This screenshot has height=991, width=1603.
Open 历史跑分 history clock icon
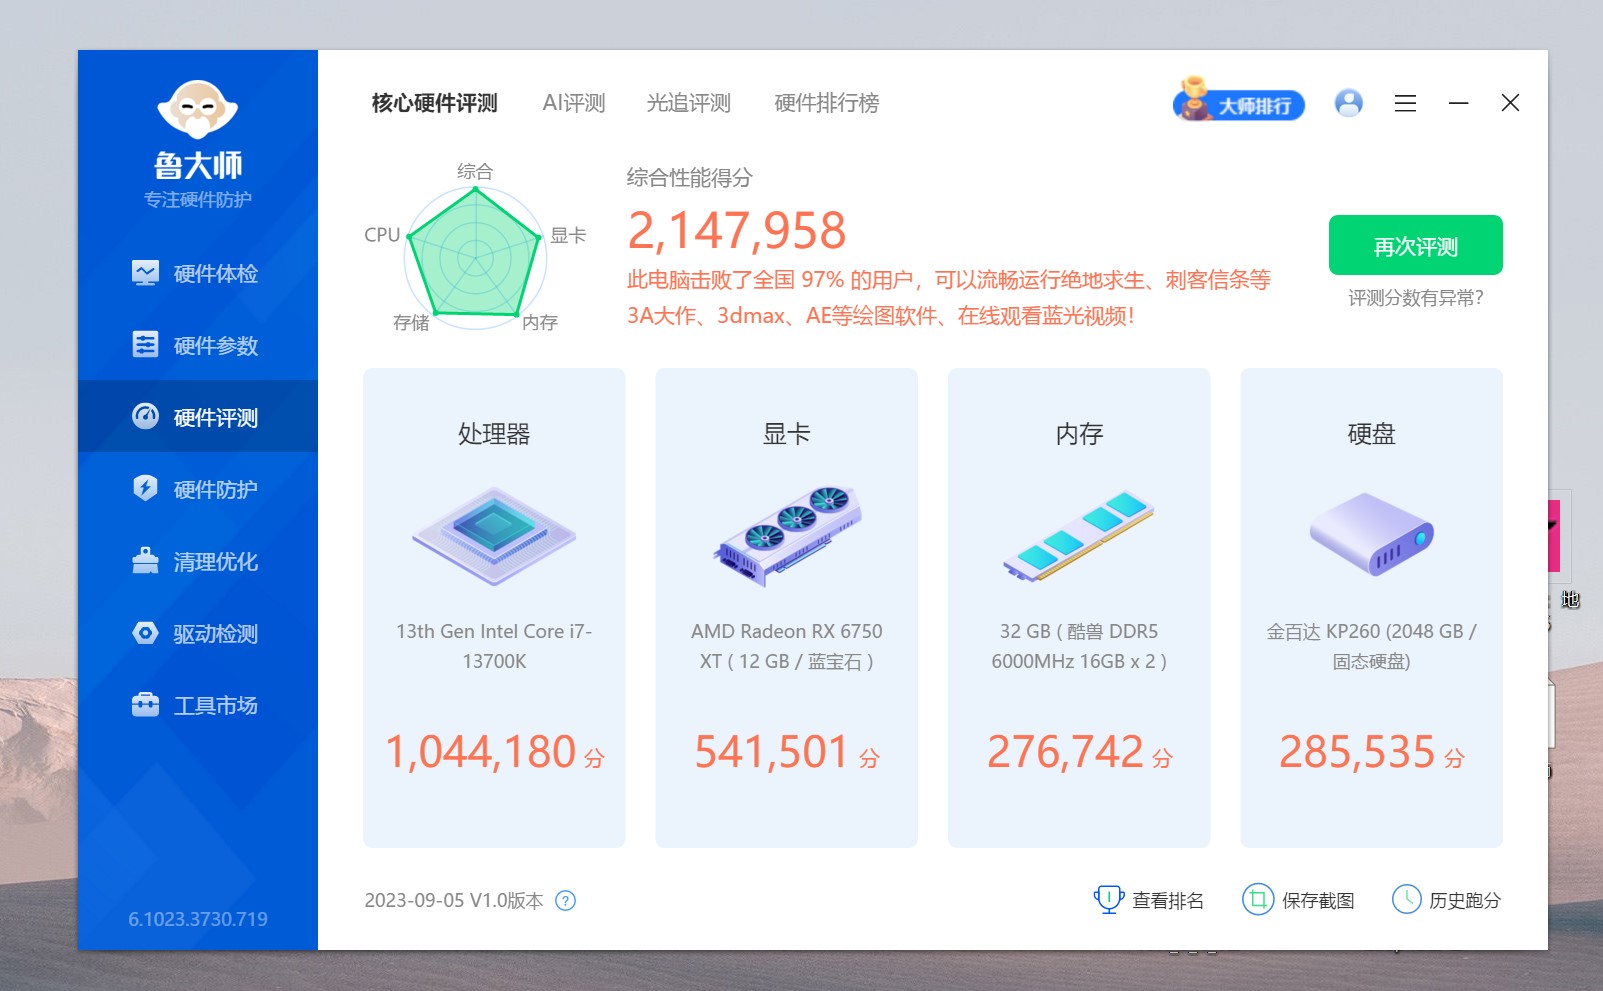(1409, 899)
